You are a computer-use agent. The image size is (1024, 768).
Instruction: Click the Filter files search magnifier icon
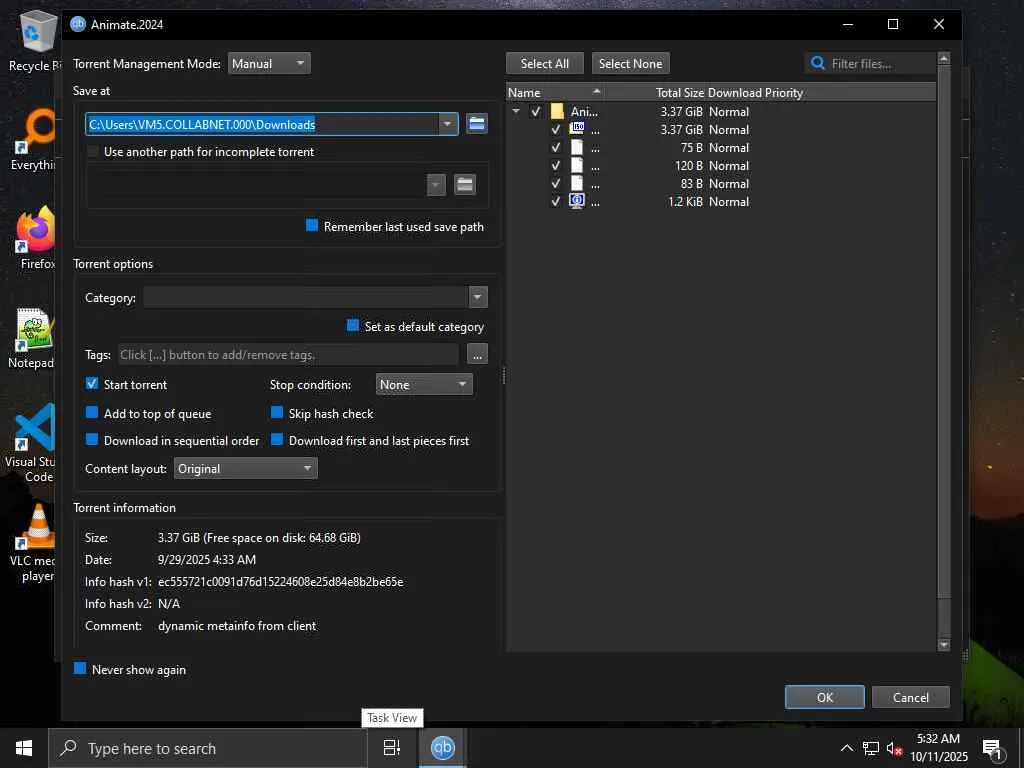click(x=817, y=63)
